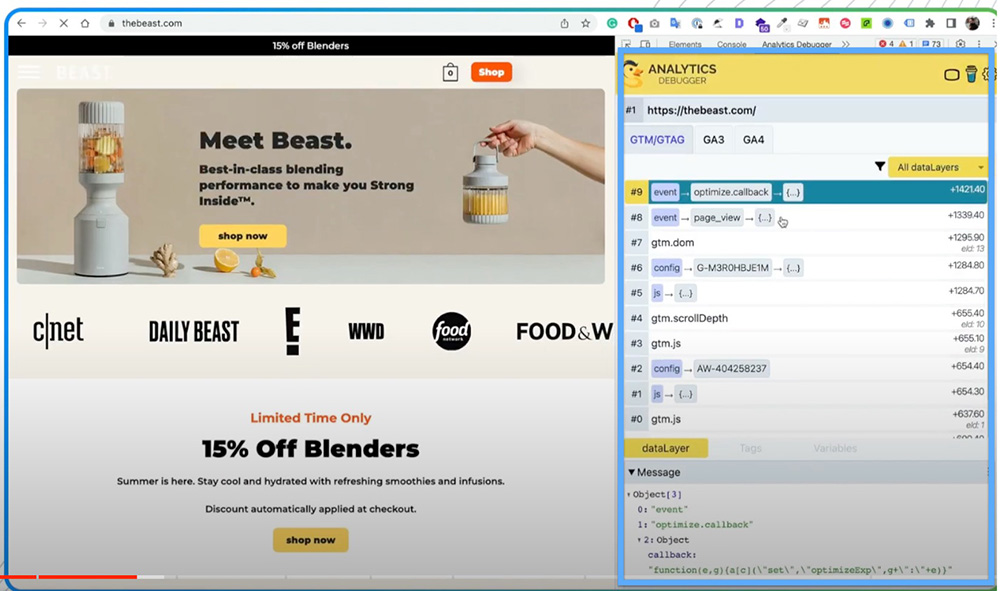This screenshot has height=591, width=1000.
Task: Open the Beast hamburger menu
Action: pos(29,72)
